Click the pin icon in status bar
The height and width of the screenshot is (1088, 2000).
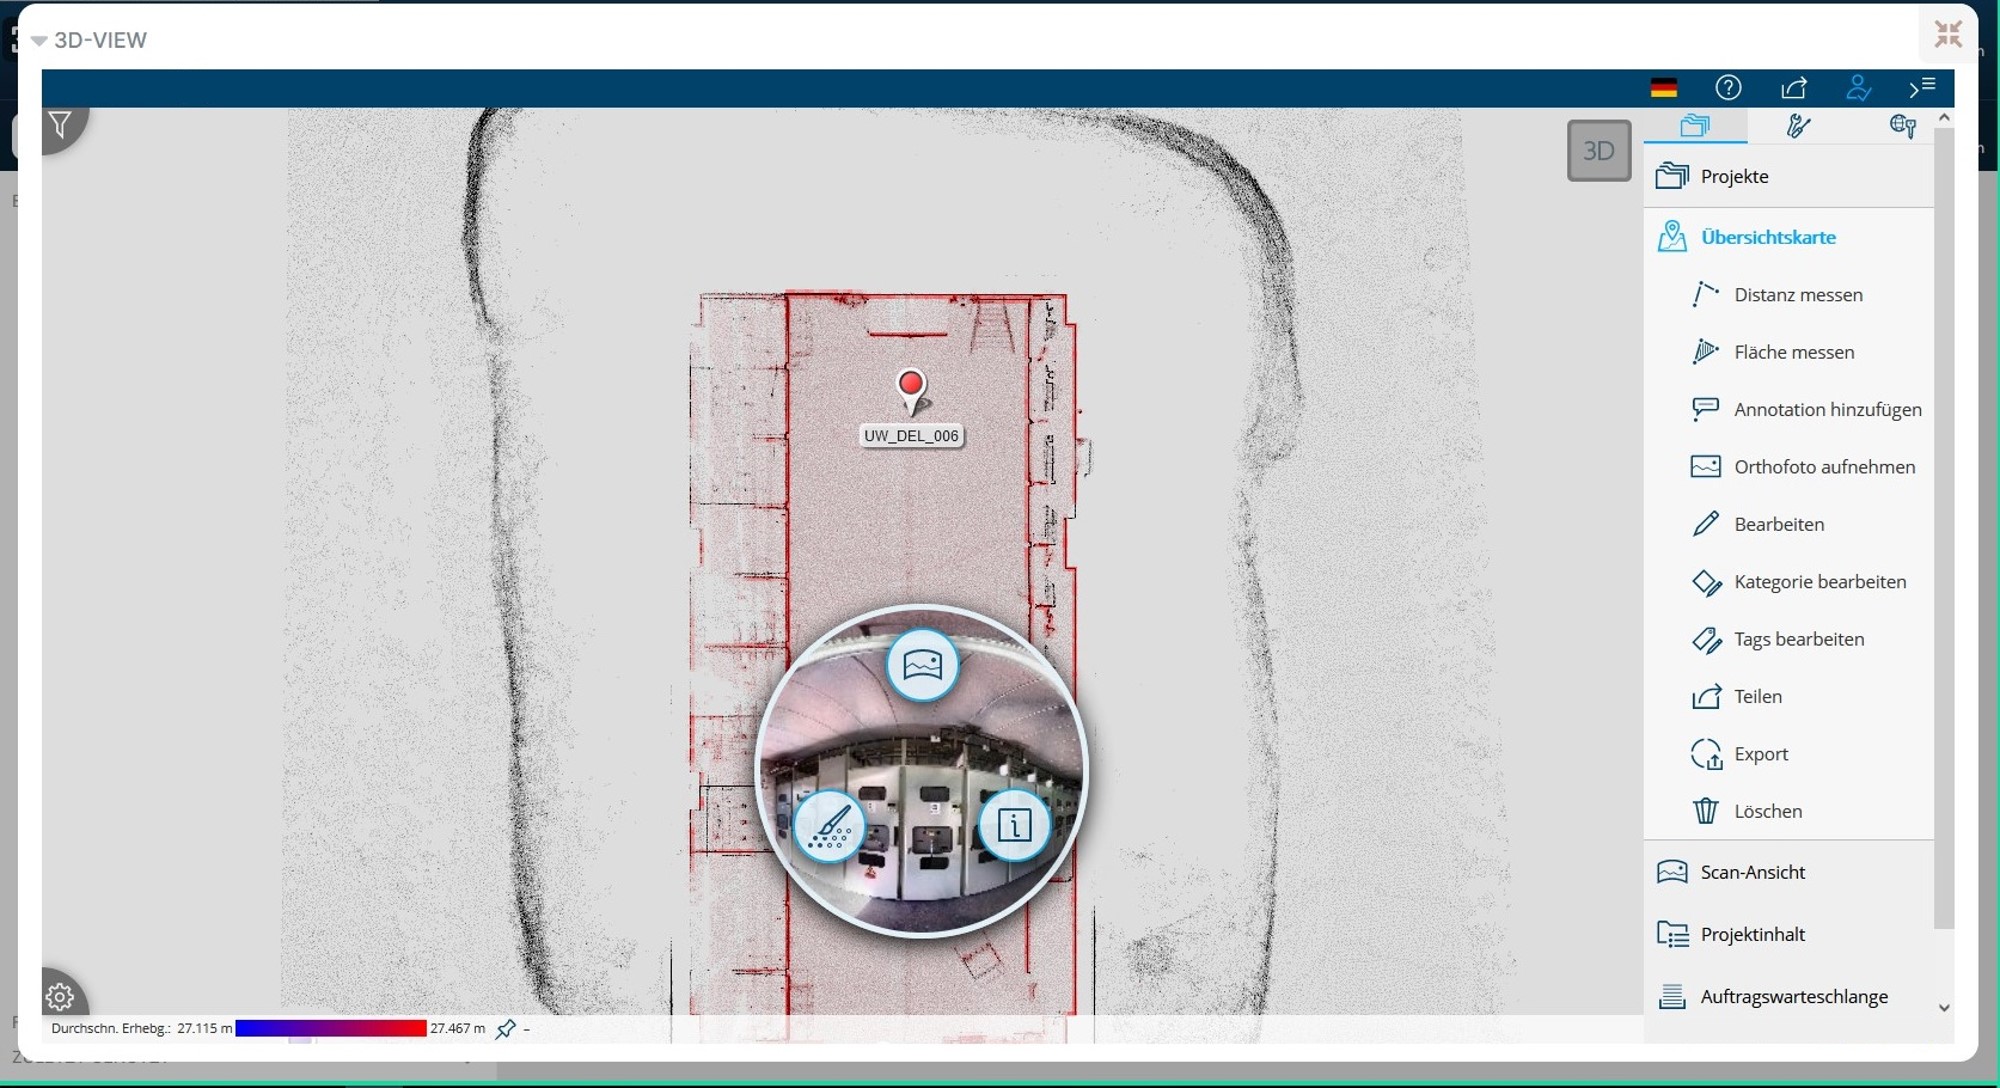[x=506, y=1028]
